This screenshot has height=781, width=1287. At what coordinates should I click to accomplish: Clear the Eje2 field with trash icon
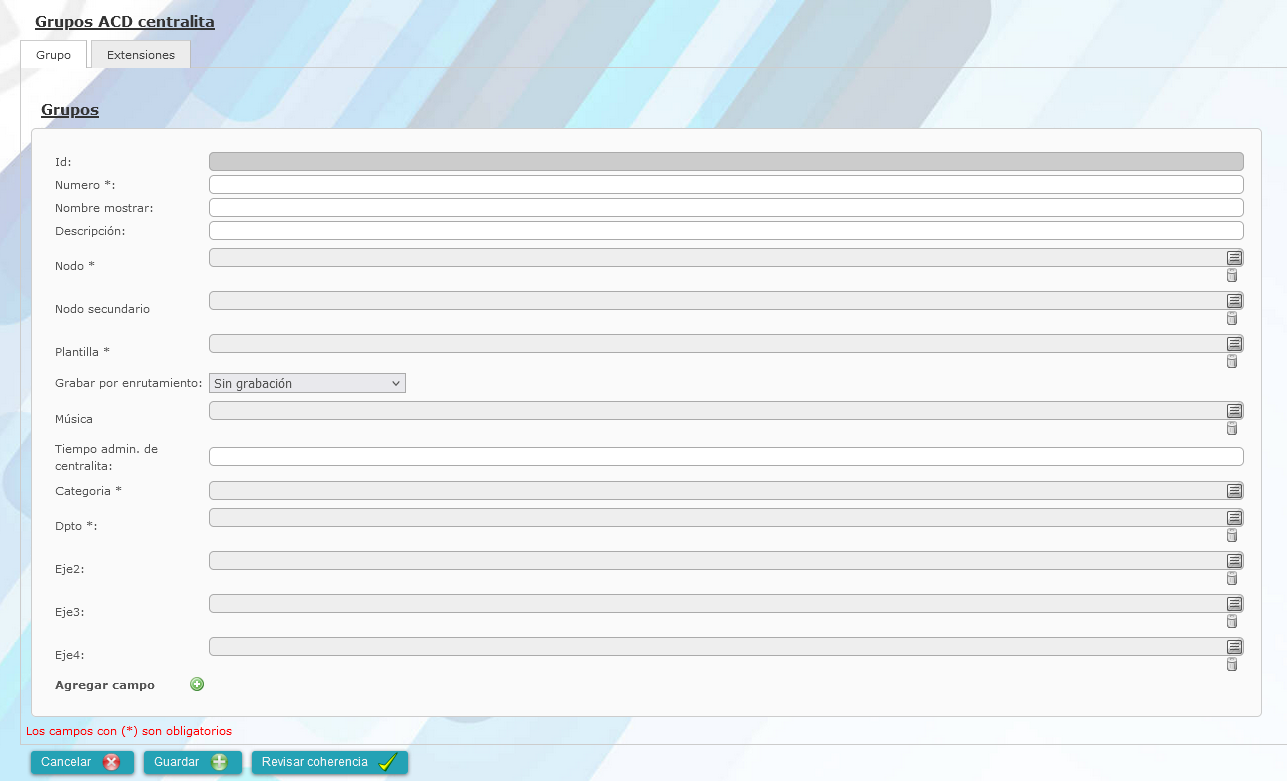(x=1232, y=578)
